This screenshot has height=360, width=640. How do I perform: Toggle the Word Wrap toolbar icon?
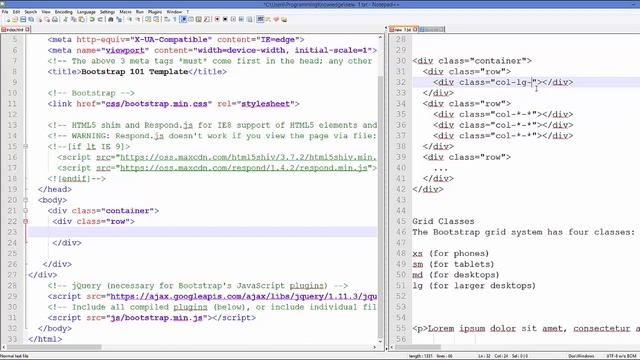pyautogui.click(x=166, y=19)
